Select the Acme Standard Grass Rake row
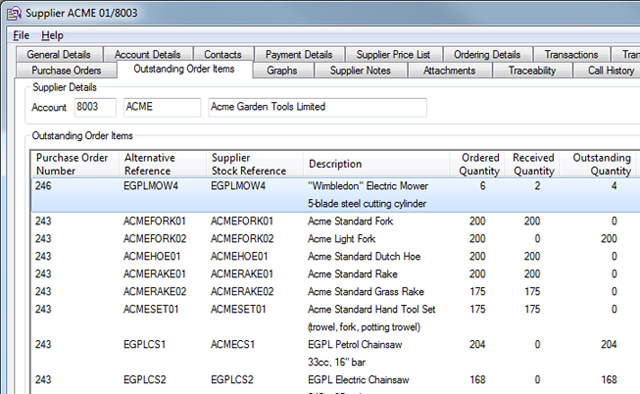 click(336, 292)
